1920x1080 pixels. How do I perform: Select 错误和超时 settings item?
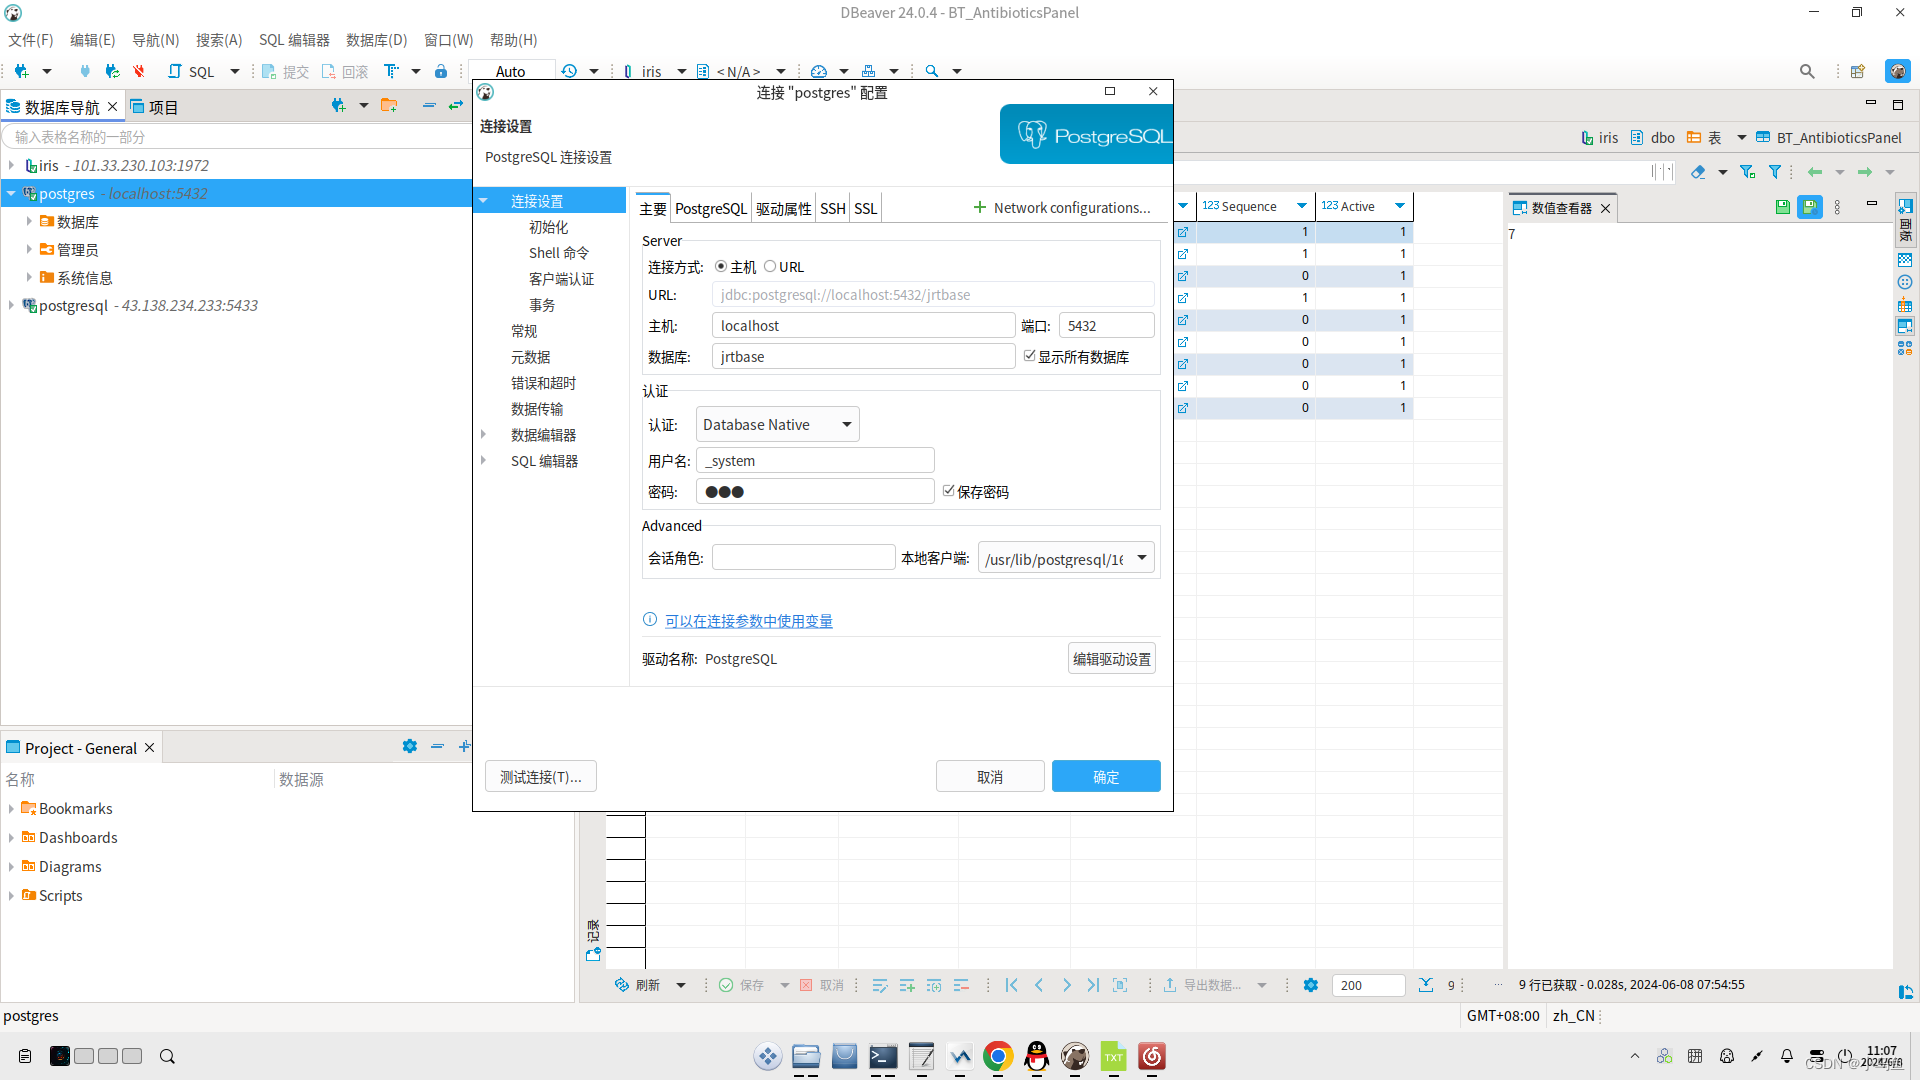543,383
